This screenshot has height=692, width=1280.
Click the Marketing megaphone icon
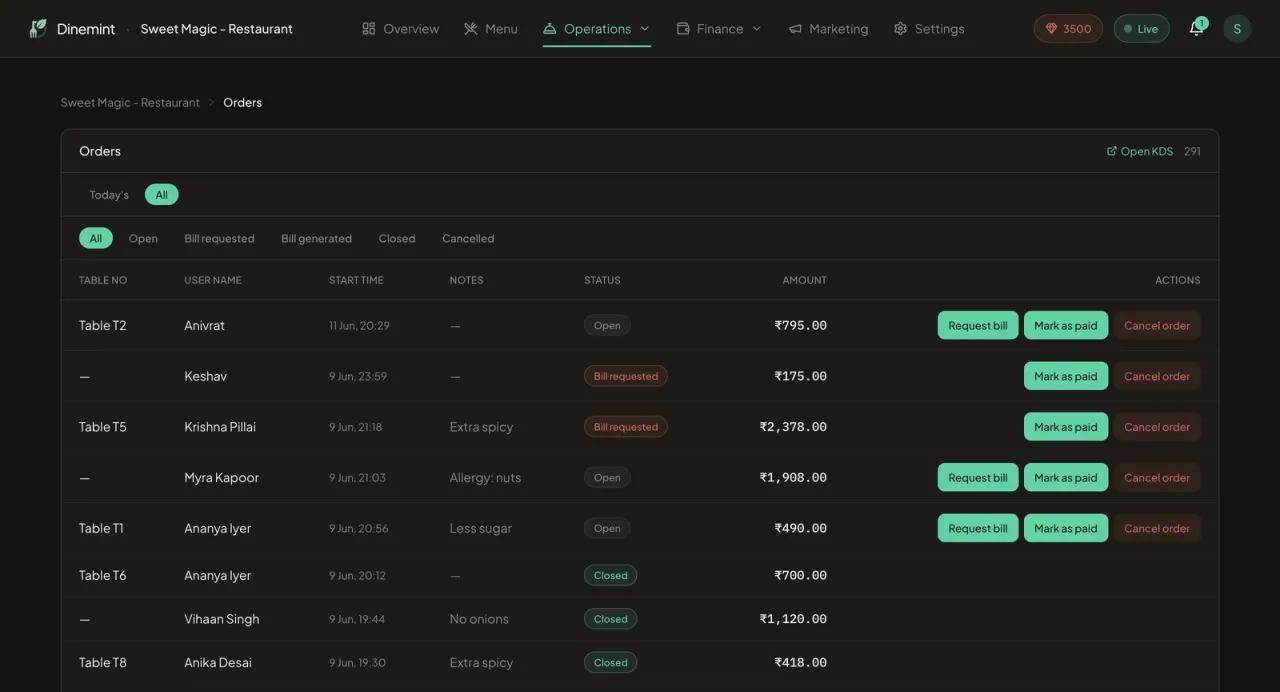(x=795, y=29)
